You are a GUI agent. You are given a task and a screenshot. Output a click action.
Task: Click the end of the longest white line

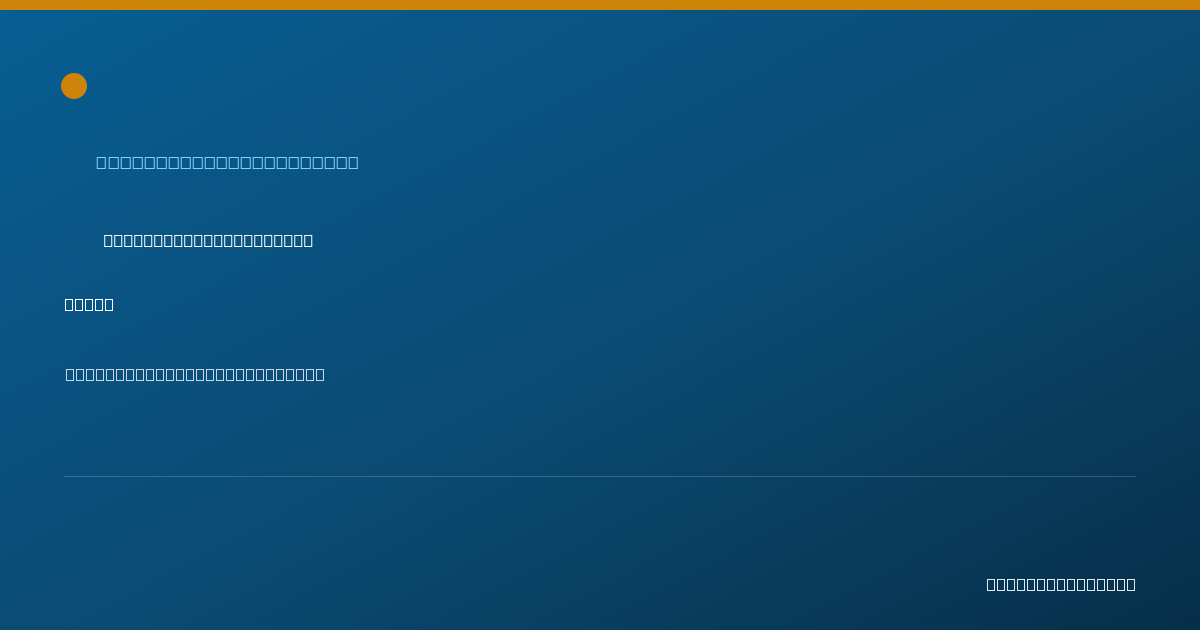(x=320, y=374)
